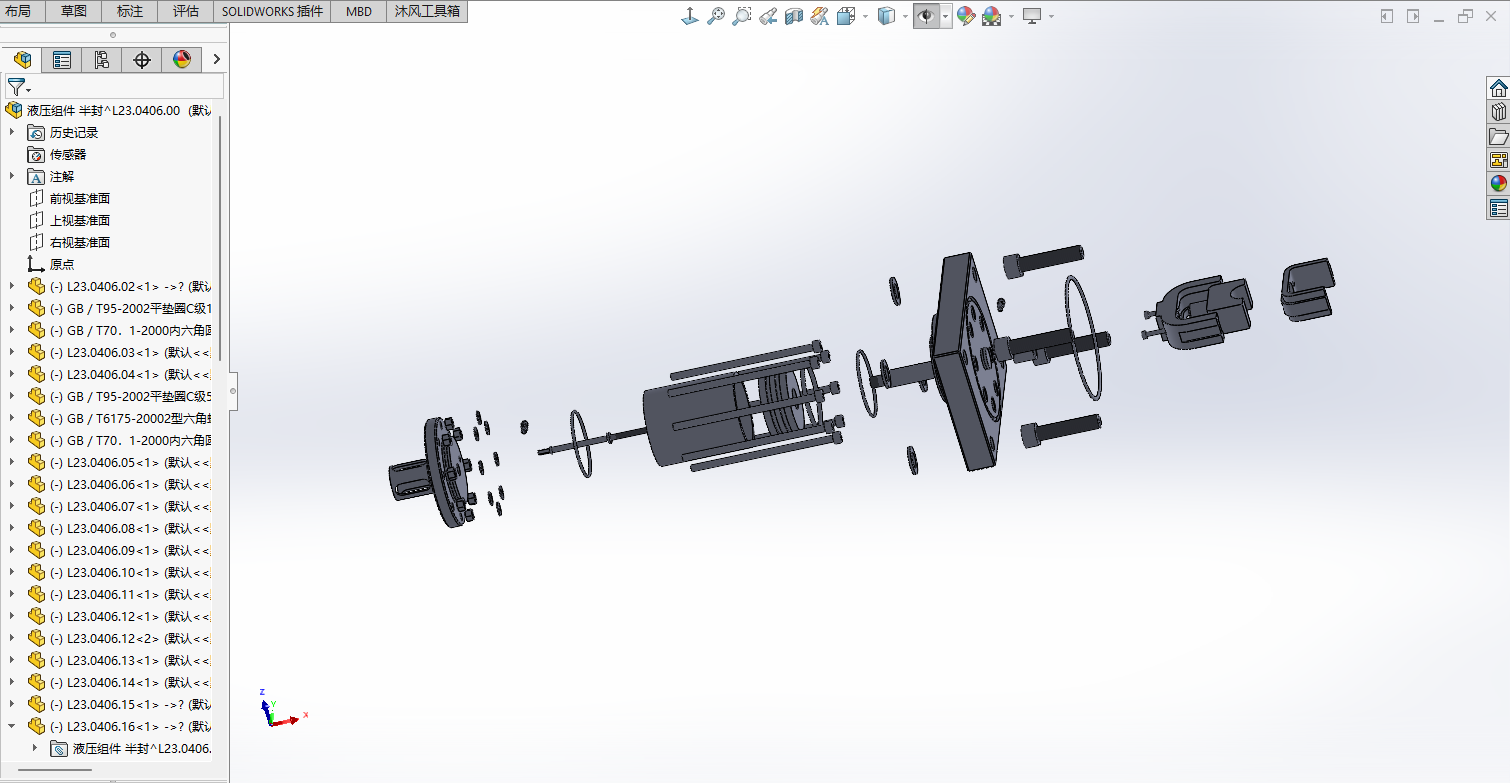Open the Apply Scene dropdown arrow

[x=1011, y=16]
